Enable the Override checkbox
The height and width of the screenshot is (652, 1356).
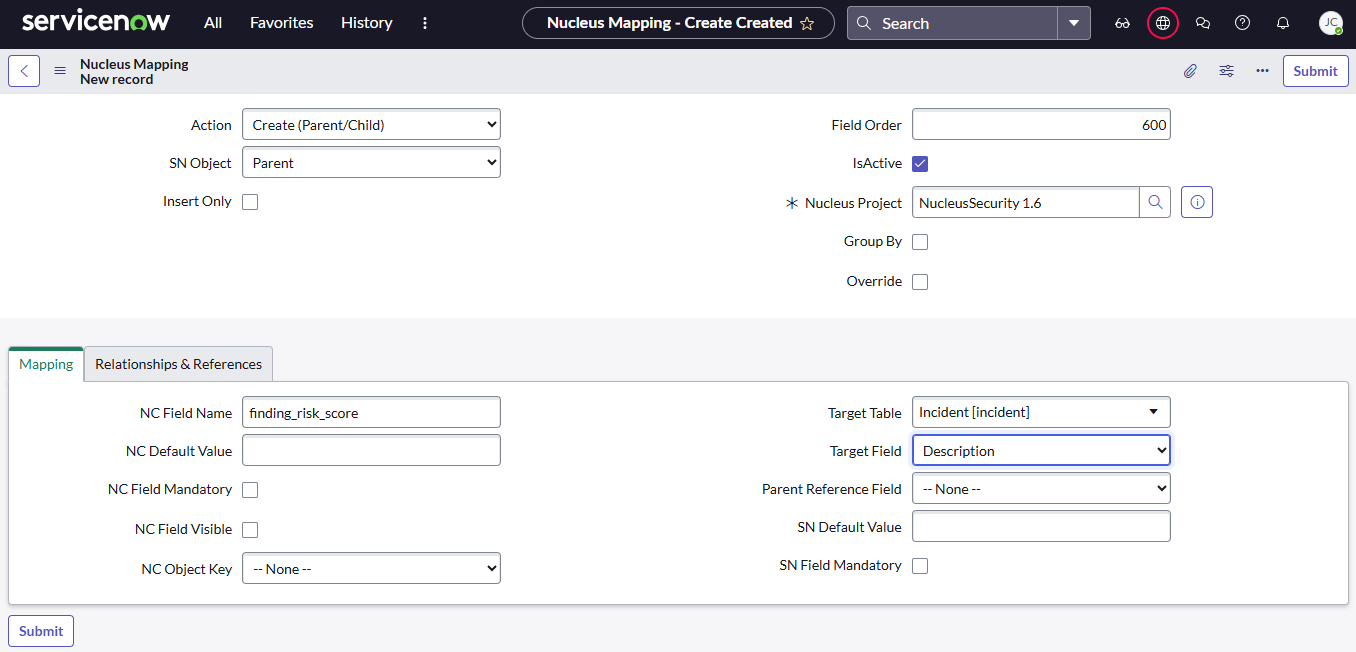point(920,282)
